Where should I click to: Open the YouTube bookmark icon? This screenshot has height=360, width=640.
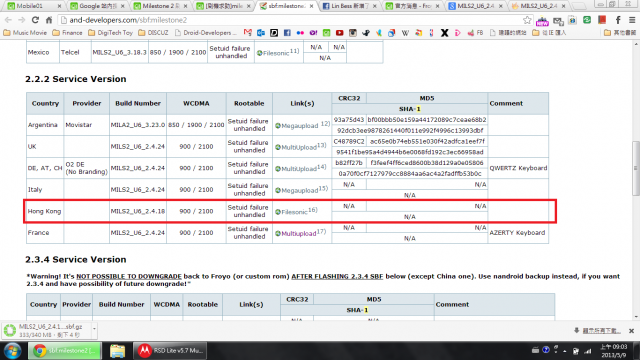pyautogui.click(x=339, y=33)
